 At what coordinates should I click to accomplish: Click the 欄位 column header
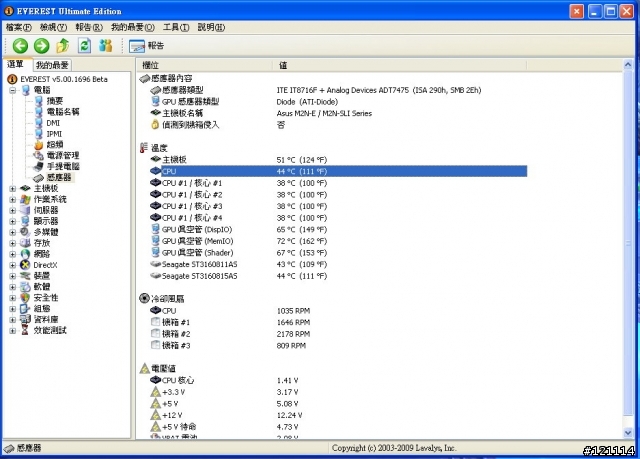tap(205, 65)
